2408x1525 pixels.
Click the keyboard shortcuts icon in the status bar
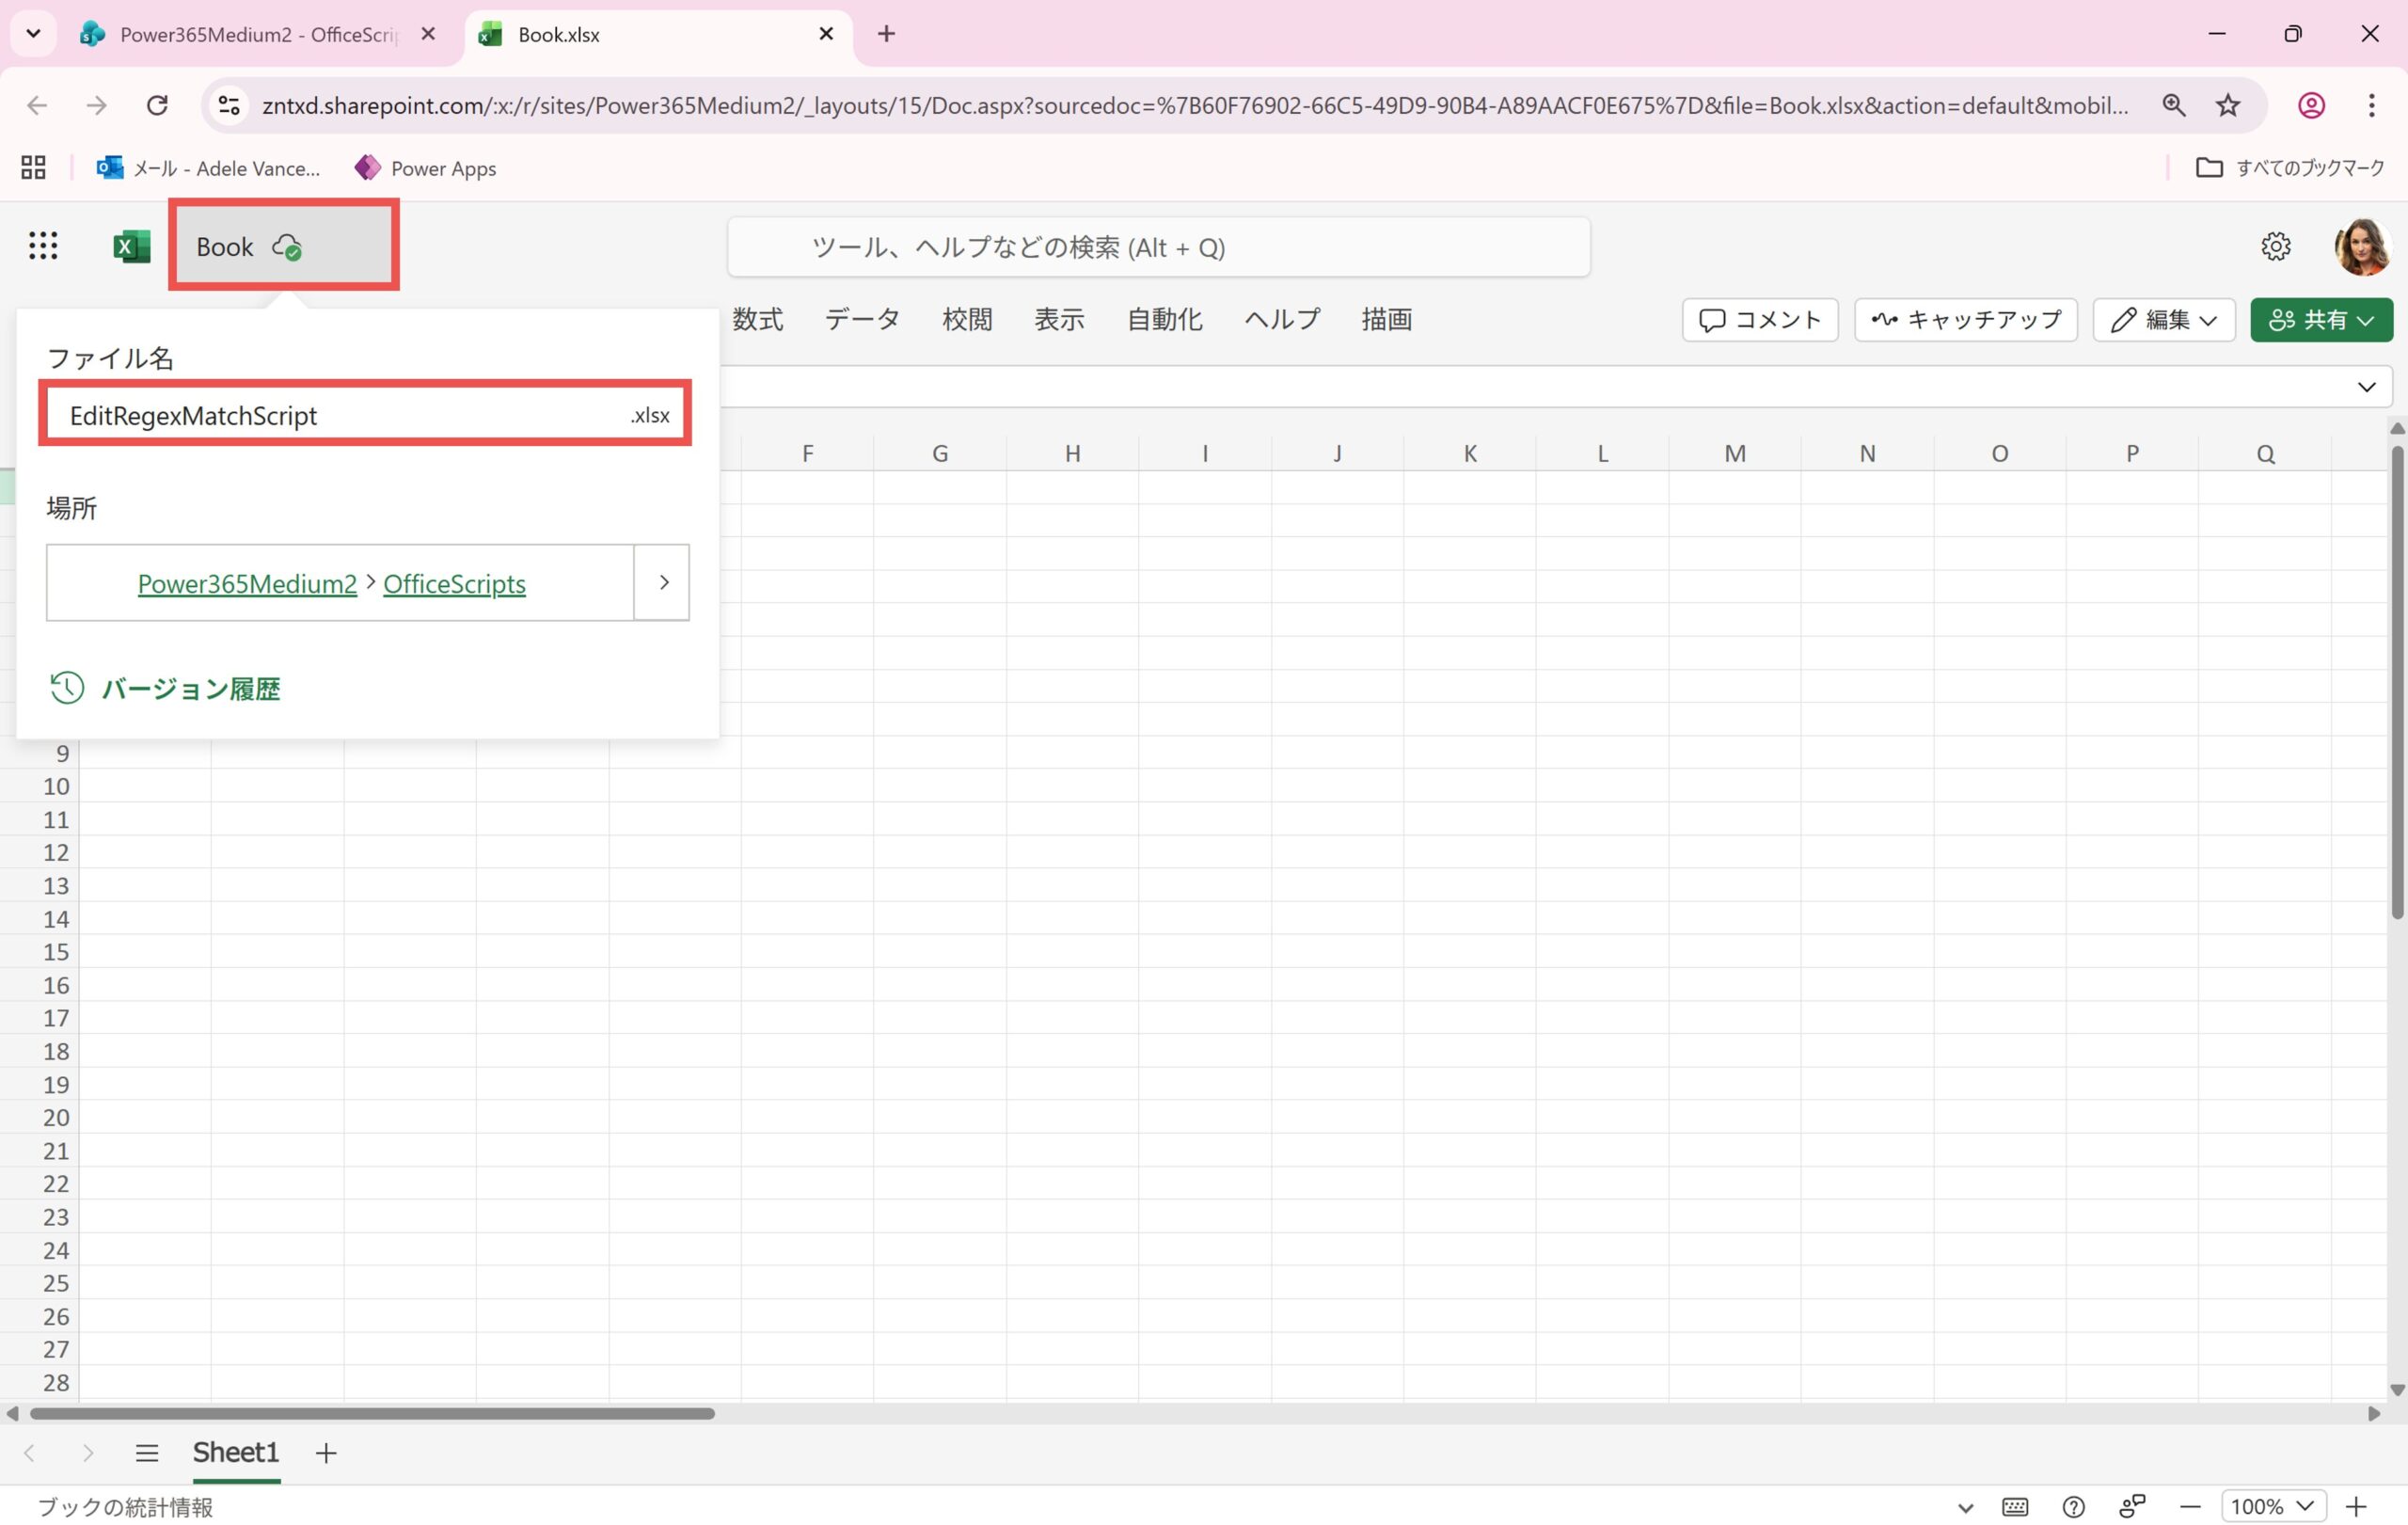(2014, 1507)
